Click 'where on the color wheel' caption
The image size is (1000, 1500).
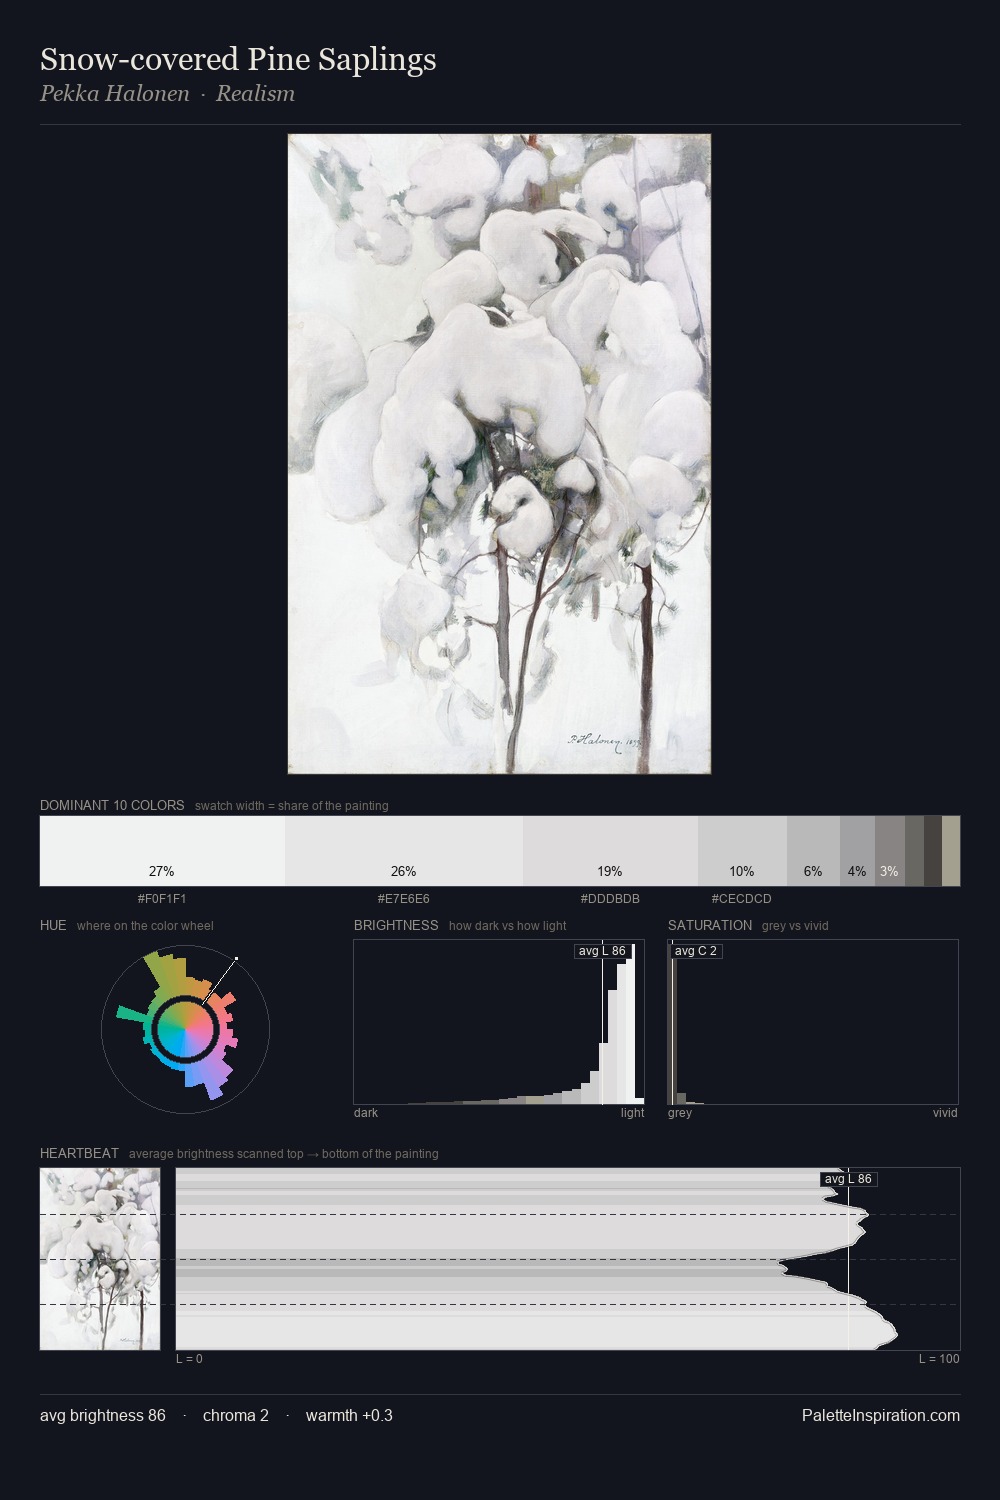click(145, 926)
